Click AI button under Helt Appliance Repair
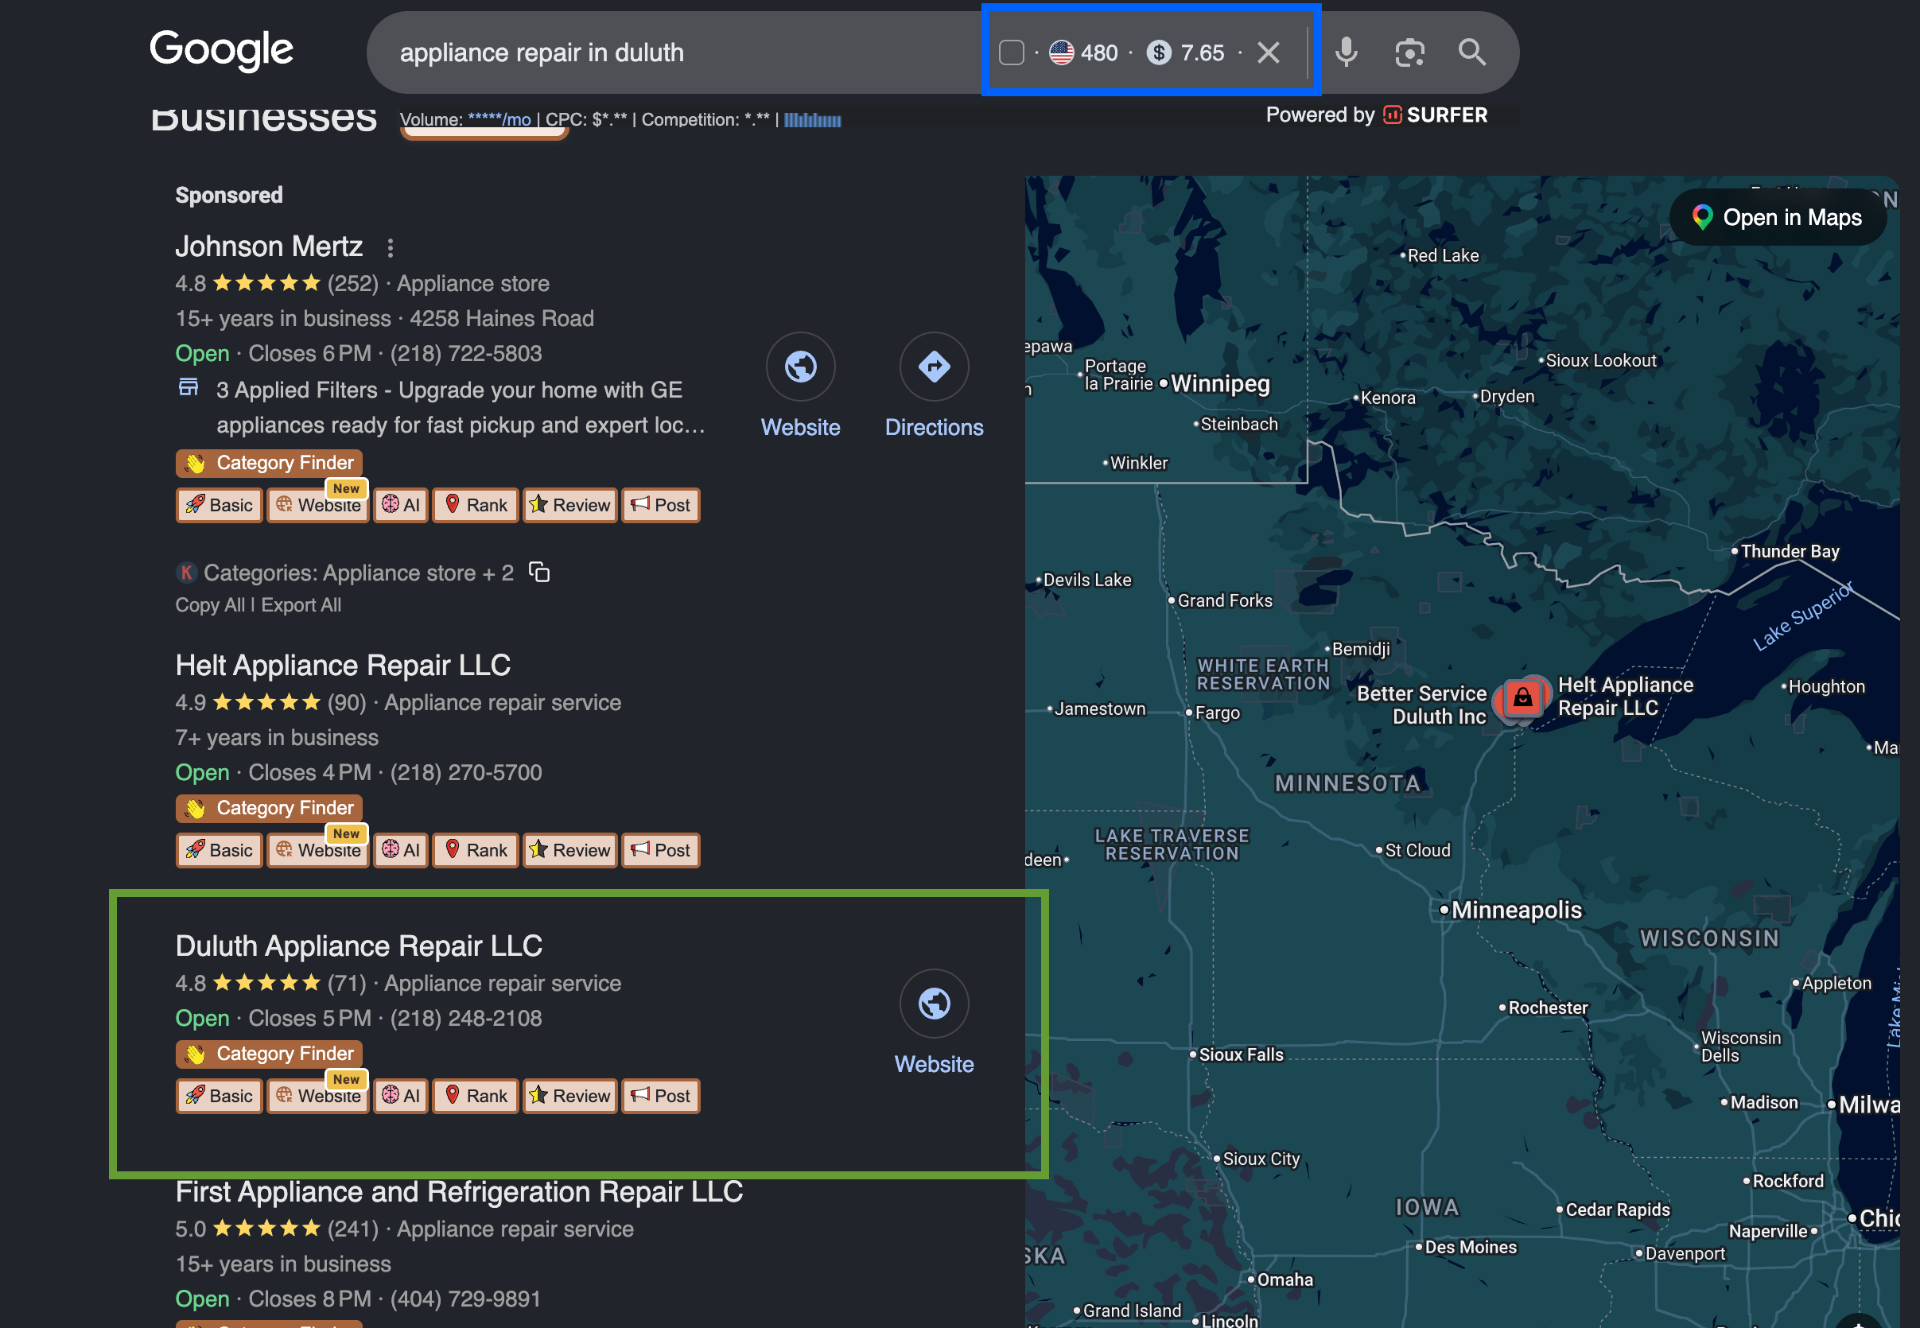The image size is (1920, 1328). click(401, 850)
